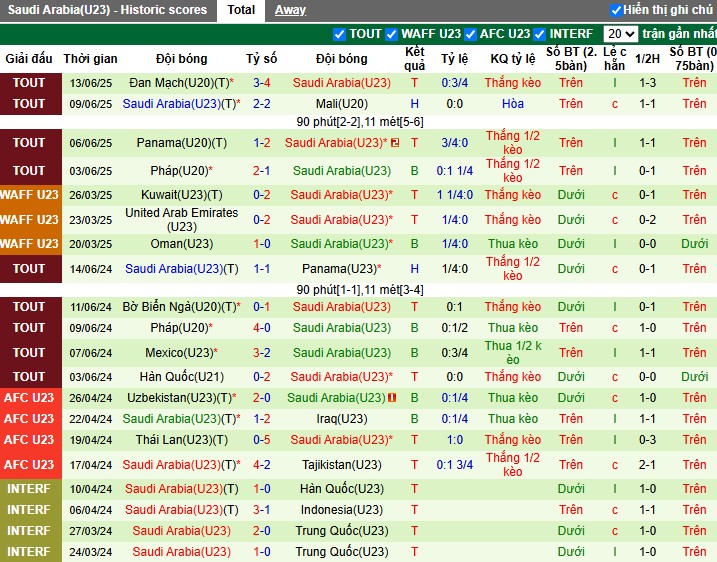Click odds 0:1 3/4 in Tajikistan row
The image size is (717, 562).
coord(455,465)
